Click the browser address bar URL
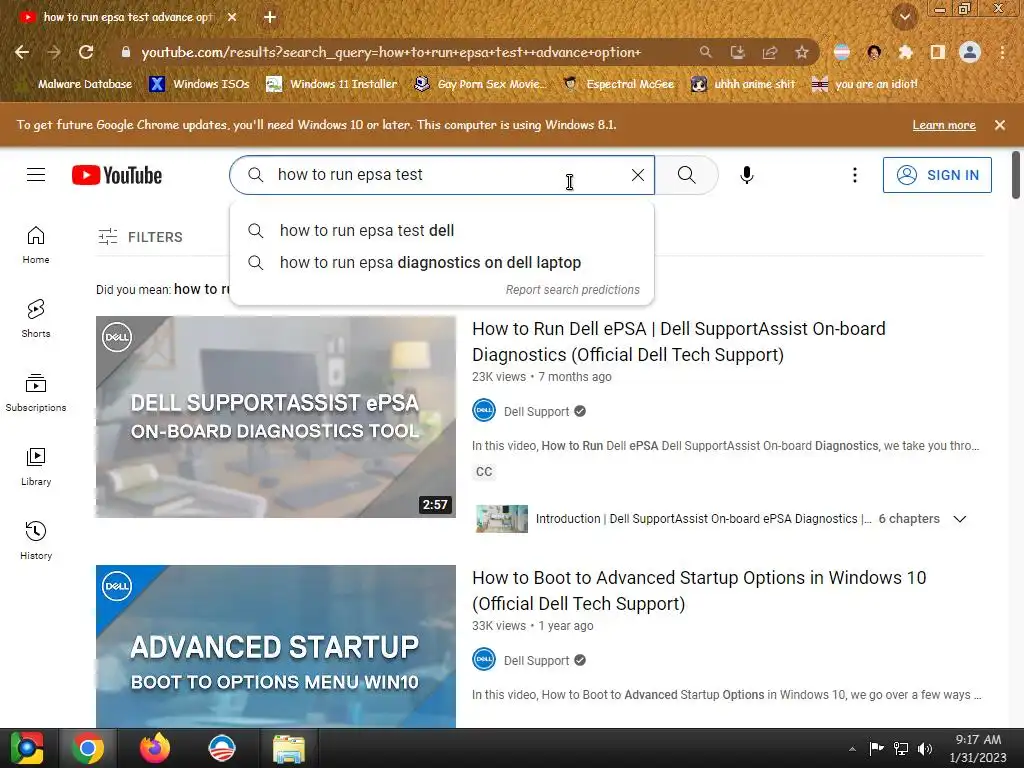Image resolution: width=1024 pixels, height=768 pixels. [391, 52]
